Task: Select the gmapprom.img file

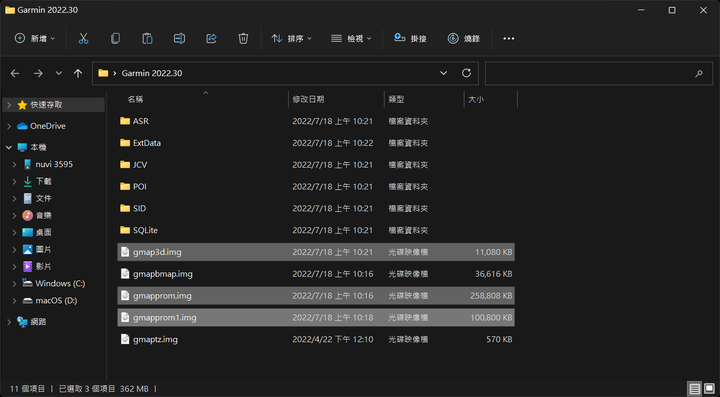Action: [316, 296]
